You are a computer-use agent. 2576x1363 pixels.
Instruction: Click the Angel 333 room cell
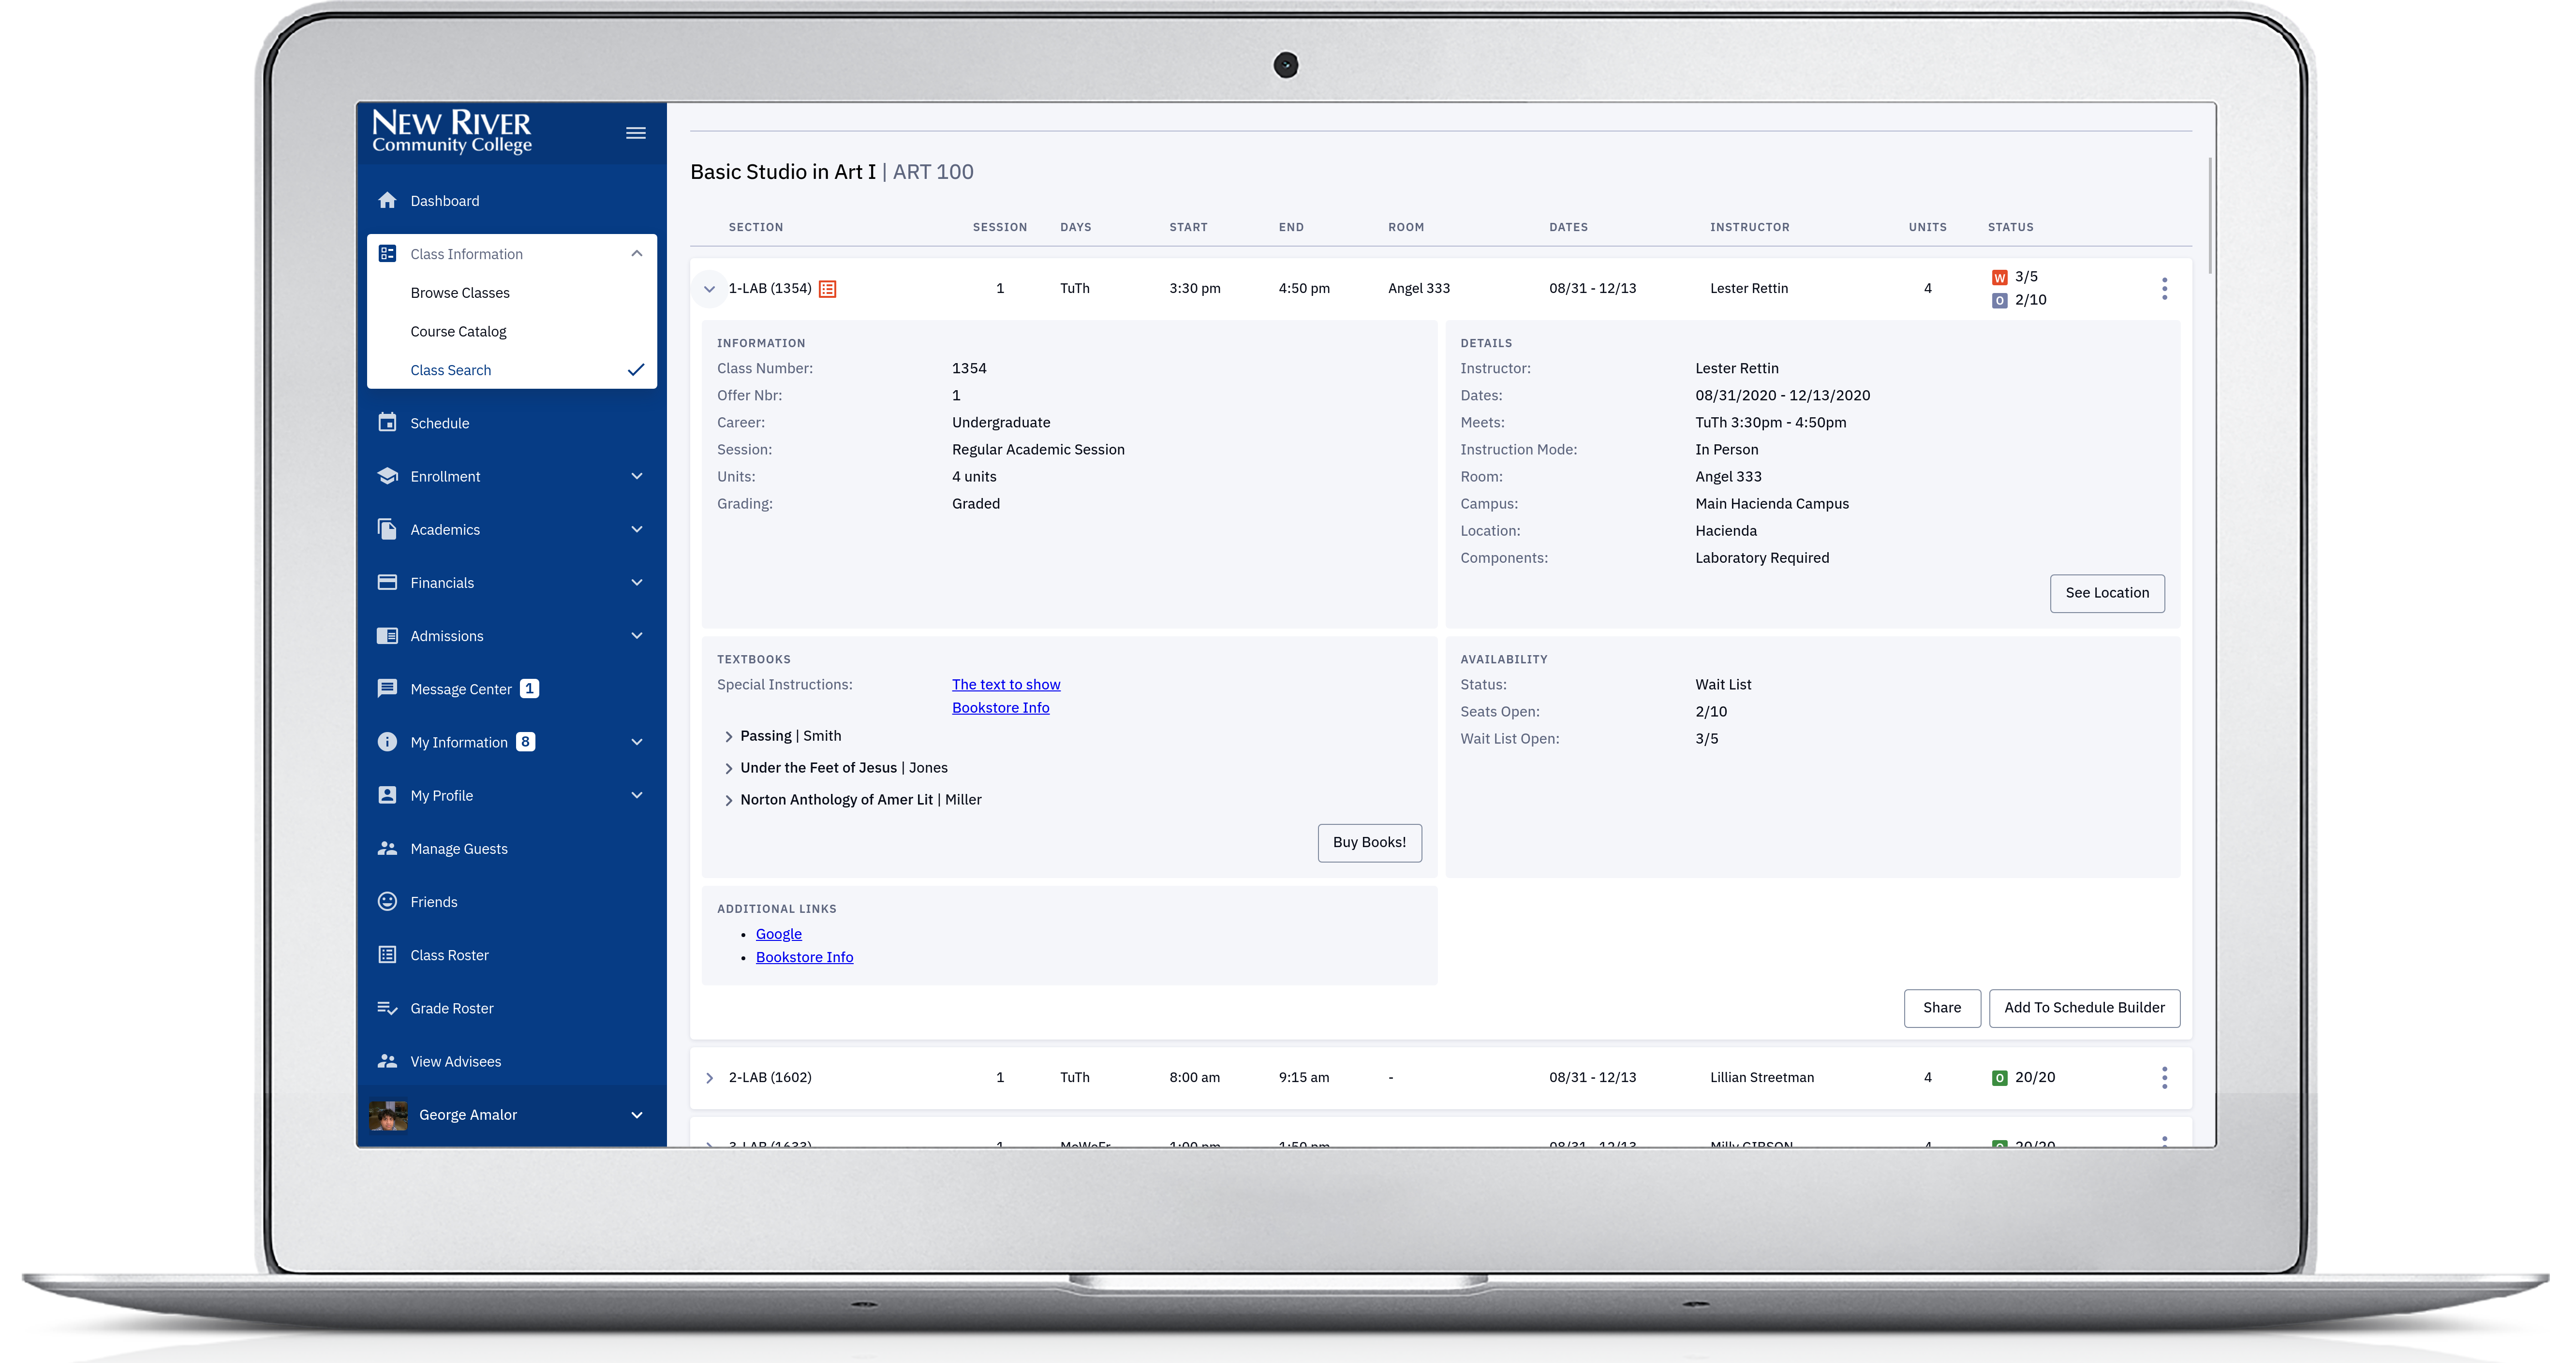coord(1418,288)
